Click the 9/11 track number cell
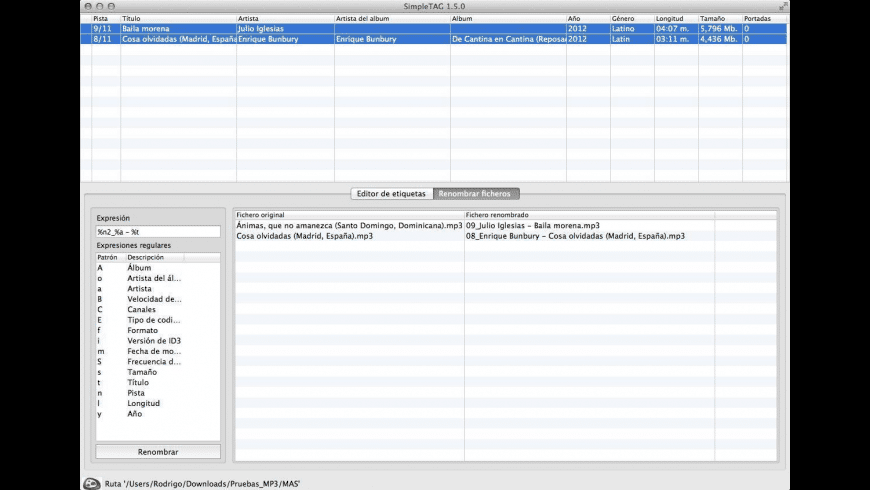Viewport: 870px width, 490px height. tap(106, 28)
